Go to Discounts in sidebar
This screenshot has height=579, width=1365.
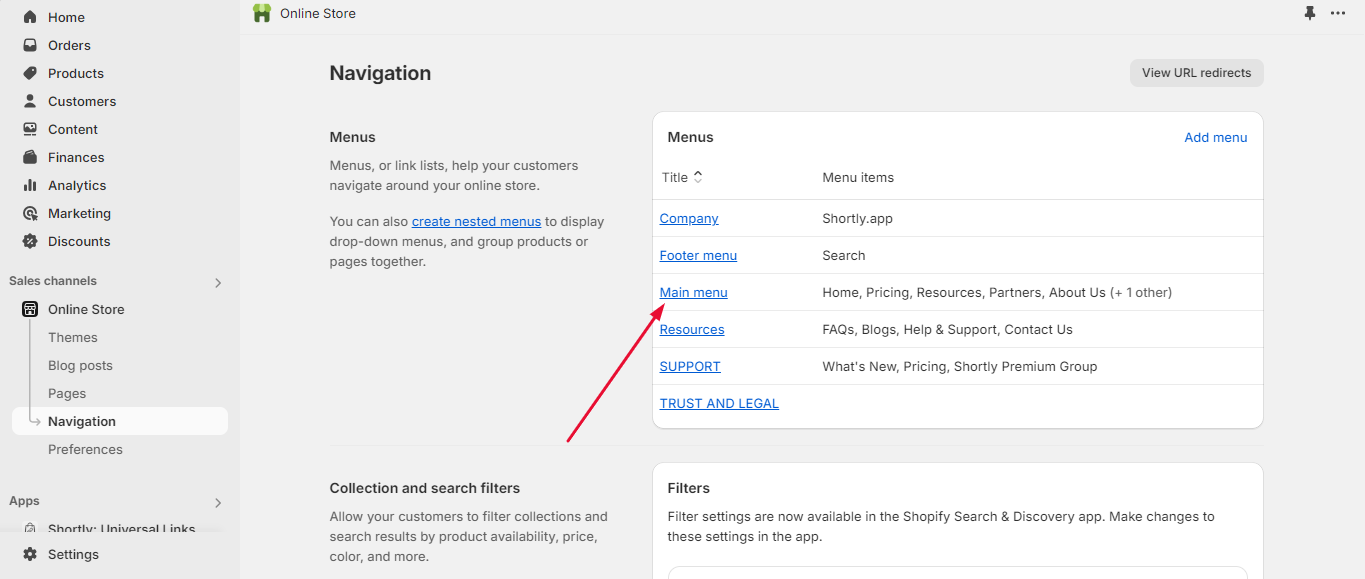point(79,241)
